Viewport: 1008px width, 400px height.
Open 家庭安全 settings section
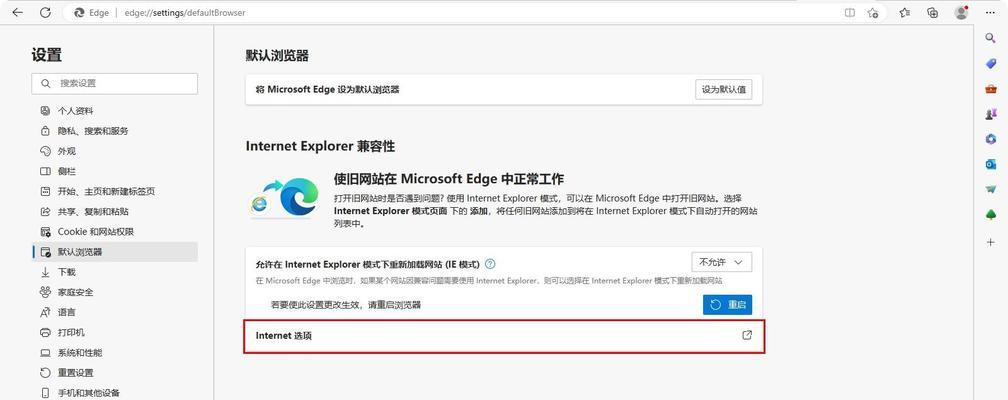pos(115,292)
